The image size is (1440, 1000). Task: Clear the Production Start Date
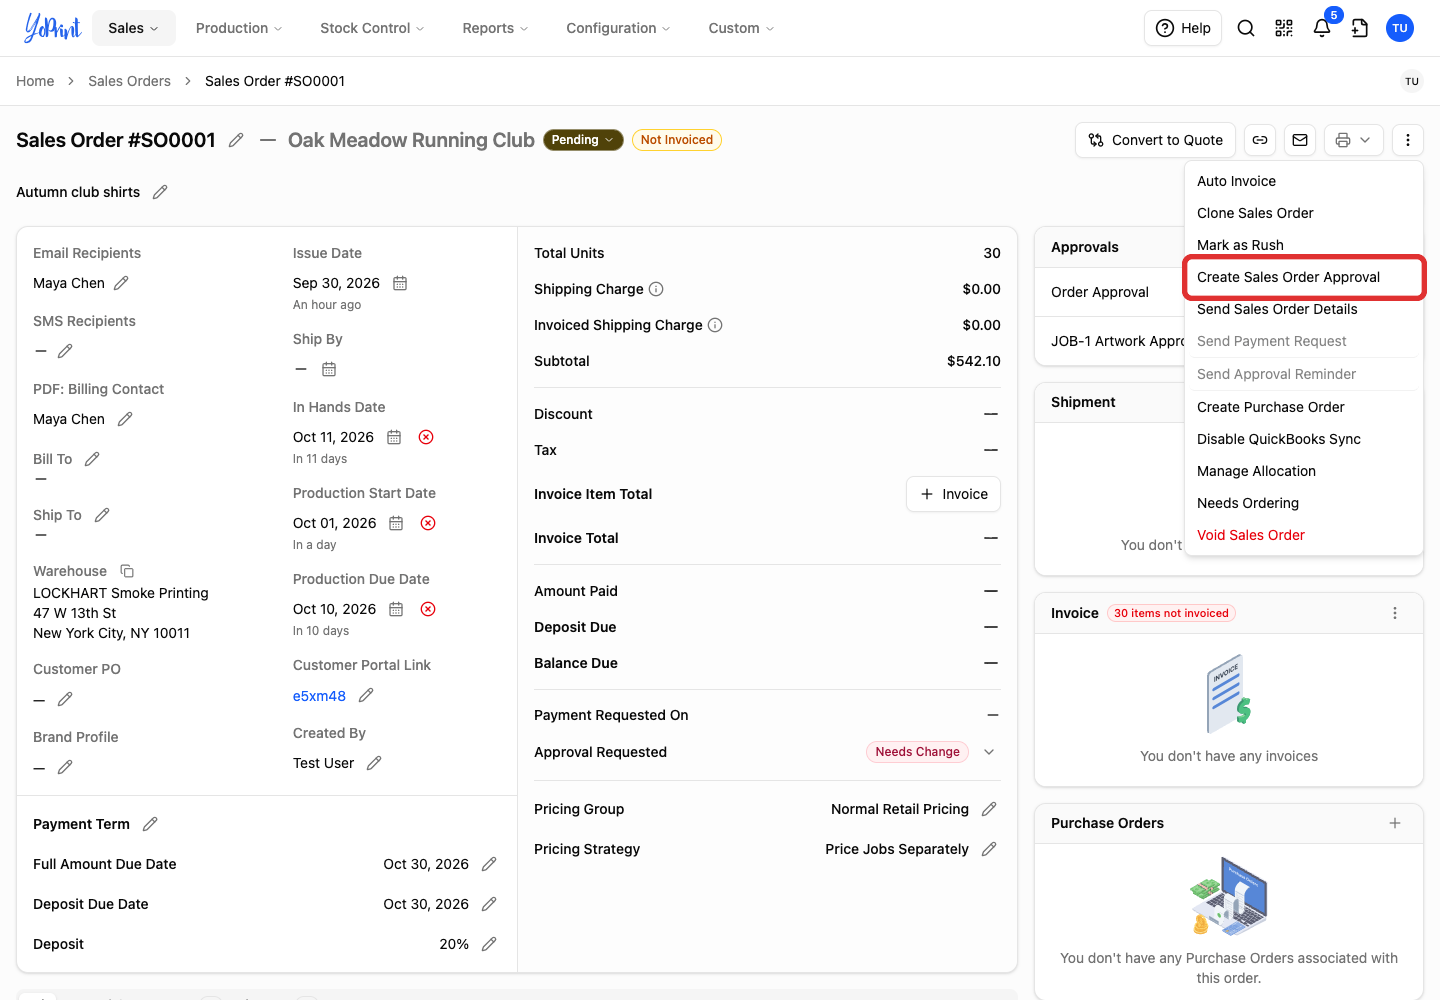(428, 523)
